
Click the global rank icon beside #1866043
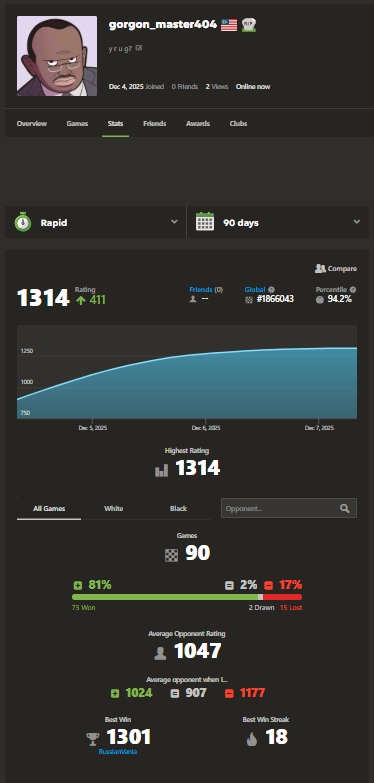tap(249, 300)
